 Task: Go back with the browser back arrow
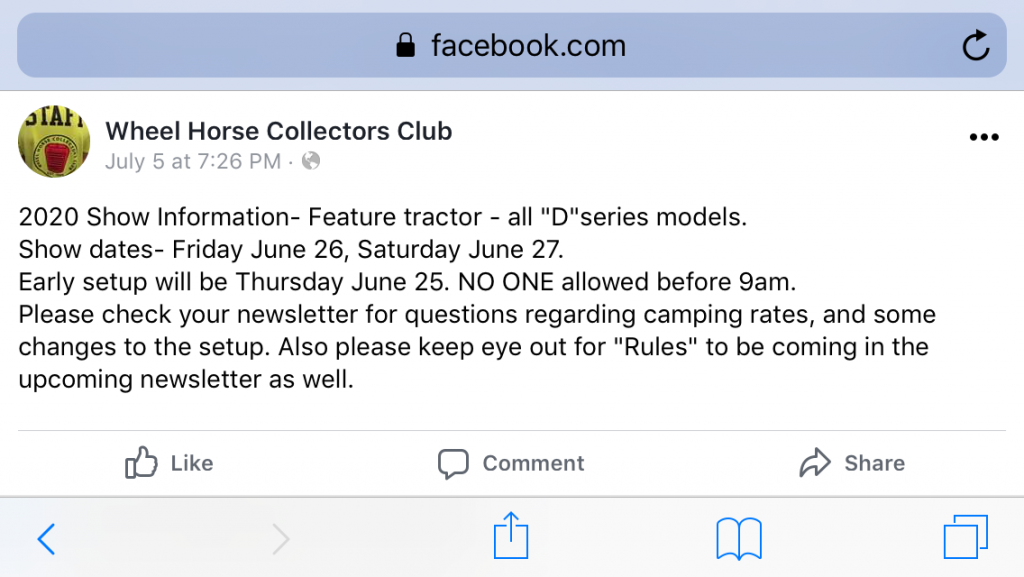coord(46,539)
